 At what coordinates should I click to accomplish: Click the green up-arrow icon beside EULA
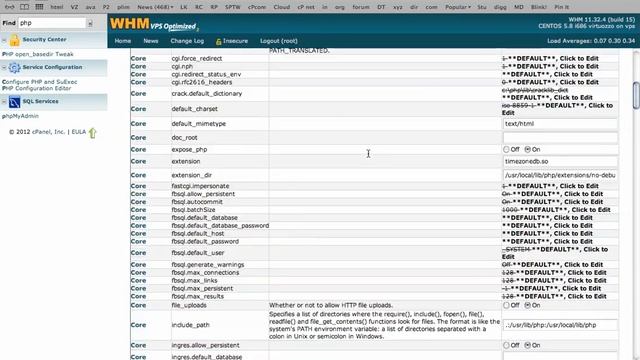(93, 133)
